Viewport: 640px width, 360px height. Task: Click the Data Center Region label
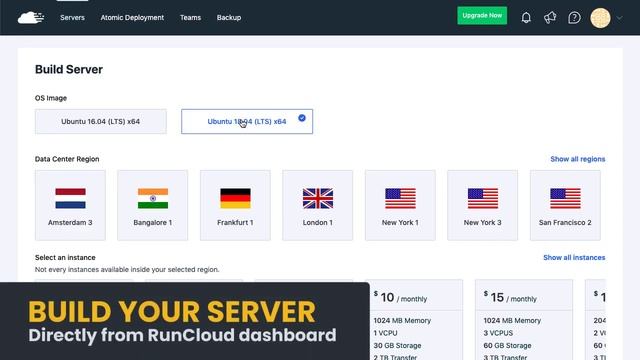pyautogui.click(x=67, y=159)
